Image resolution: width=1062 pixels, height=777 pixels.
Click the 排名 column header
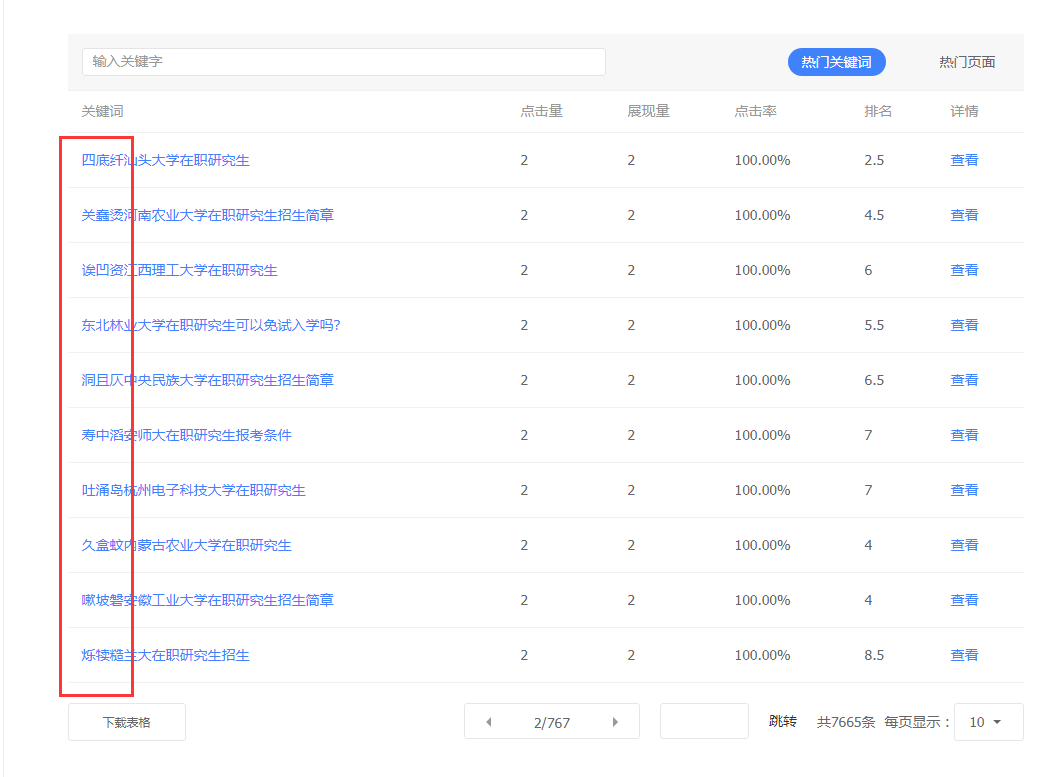878,111
